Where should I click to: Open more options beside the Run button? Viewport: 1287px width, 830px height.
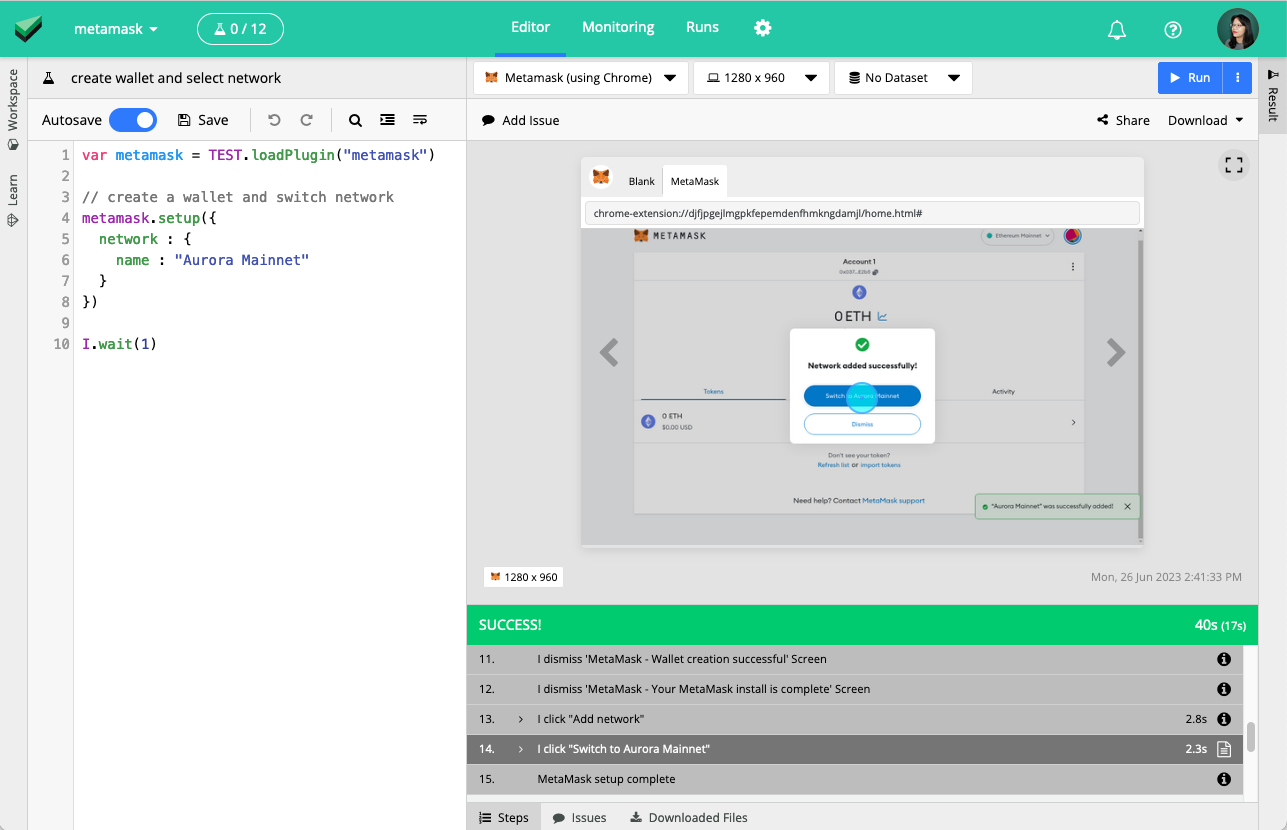click(x=1237, y=78)
